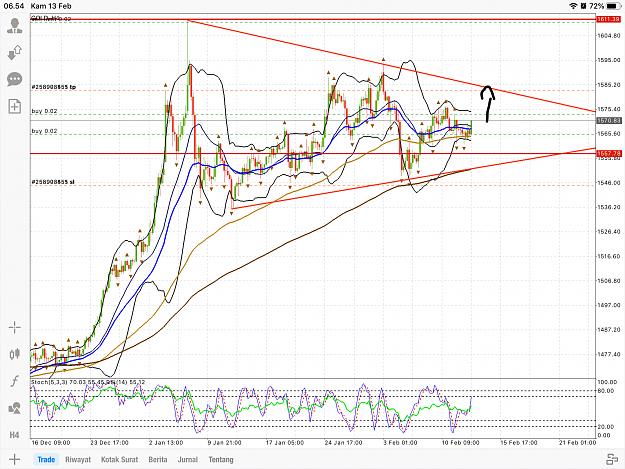Activate the crosshair cursor tool
This screenshot has width=625, height=469.
click(14, 328)
